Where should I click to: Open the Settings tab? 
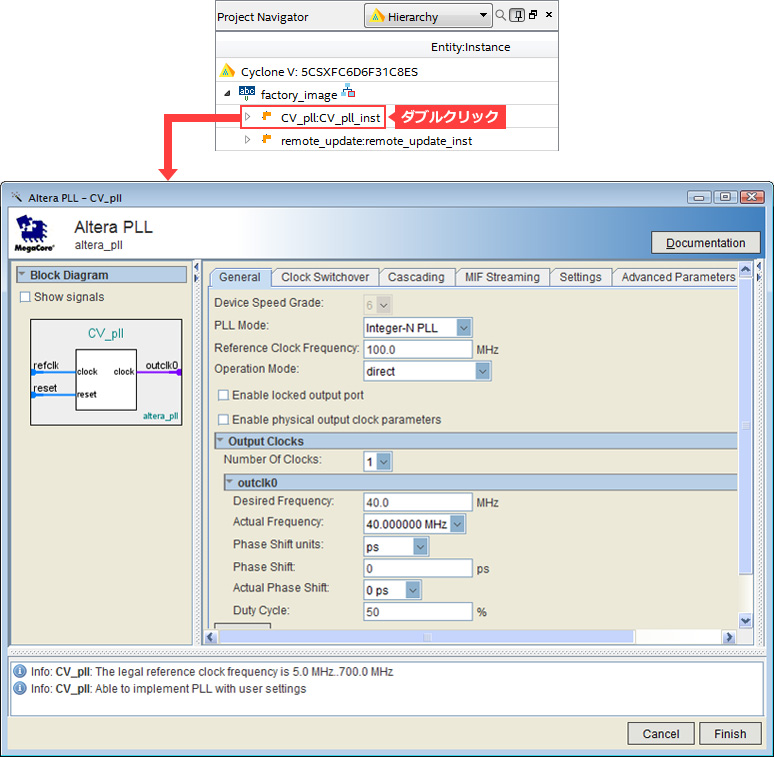click(580, 277)
